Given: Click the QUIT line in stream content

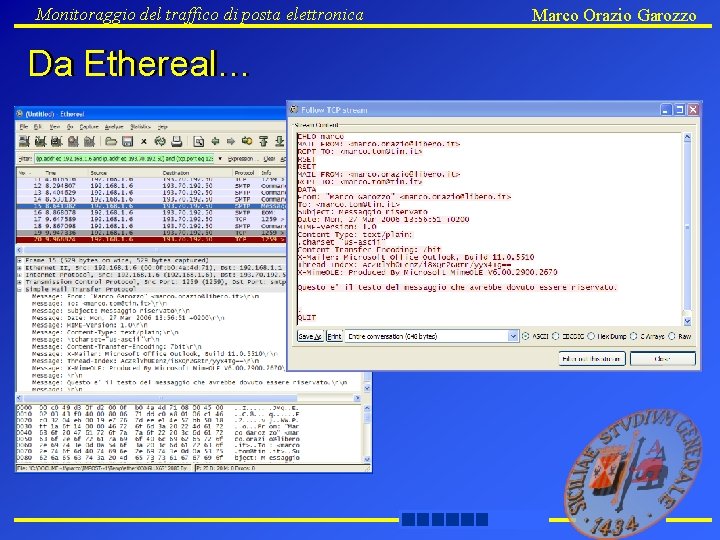Looking at the screenshot, I should 307,317.
